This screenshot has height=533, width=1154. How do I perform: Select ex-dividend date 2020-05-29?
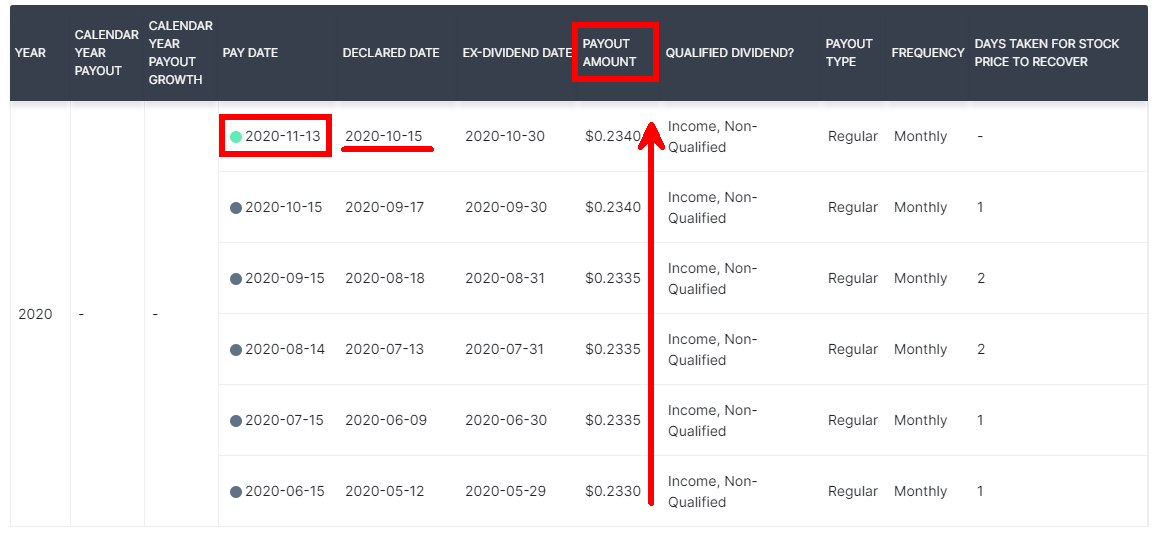[x=506, y=491]
